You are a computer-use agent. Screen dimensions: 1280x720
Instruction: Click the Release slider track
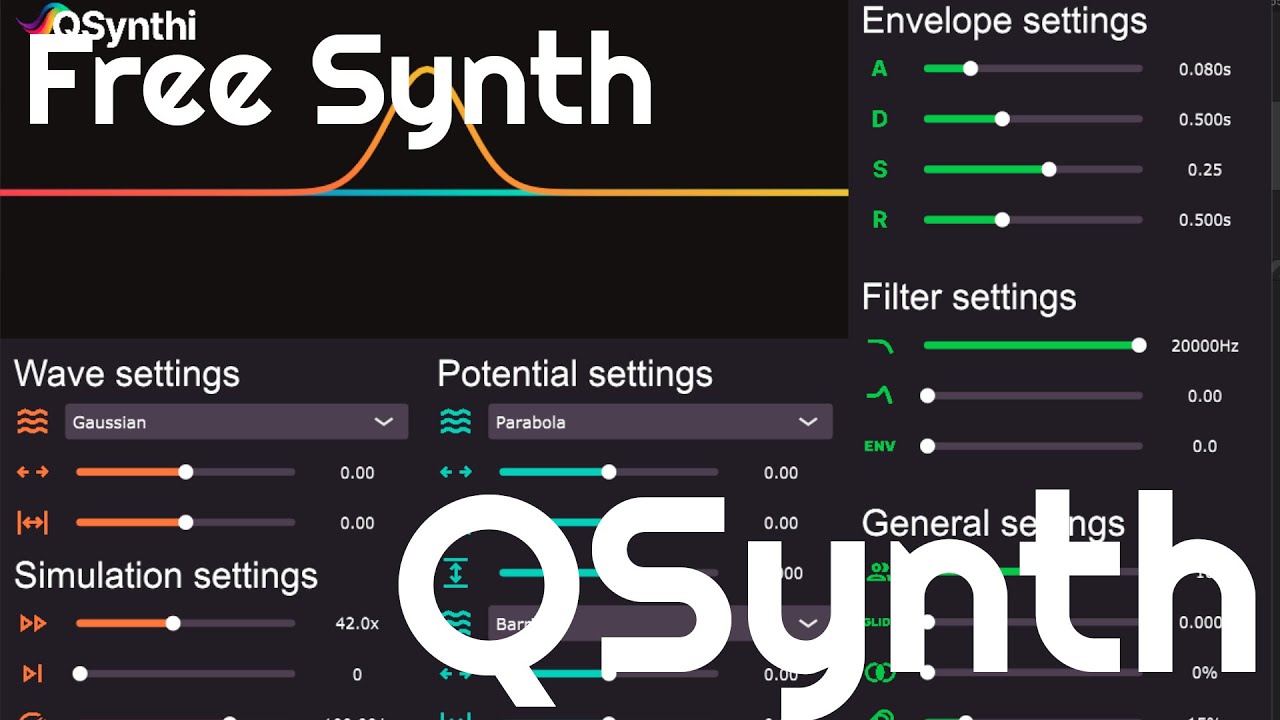(x=1033, y=220)
